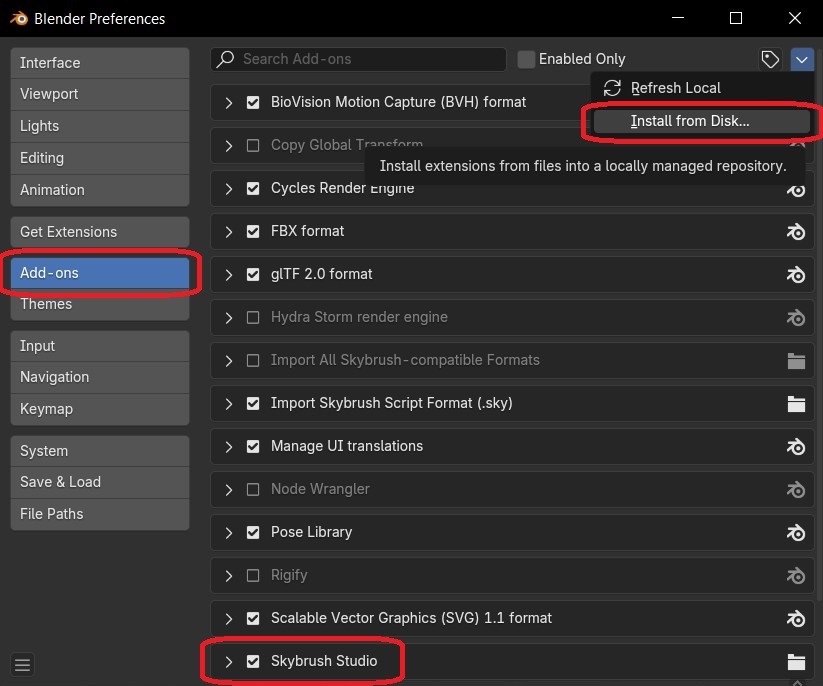Click the folder icon next to Skybrush Studio
This screenshot has height=686, width=823.
[x=796, y=661]
